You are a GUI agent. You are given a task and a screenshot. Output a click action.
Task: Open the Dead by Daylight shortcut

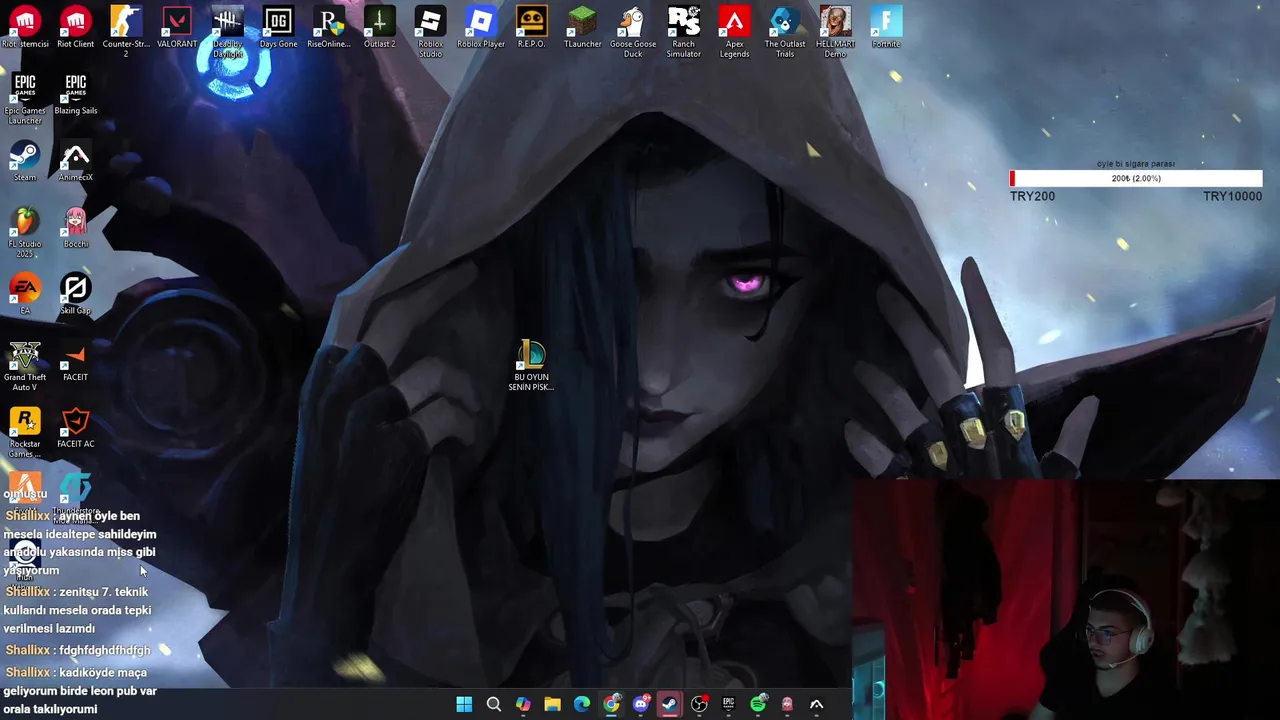point(227,31)
